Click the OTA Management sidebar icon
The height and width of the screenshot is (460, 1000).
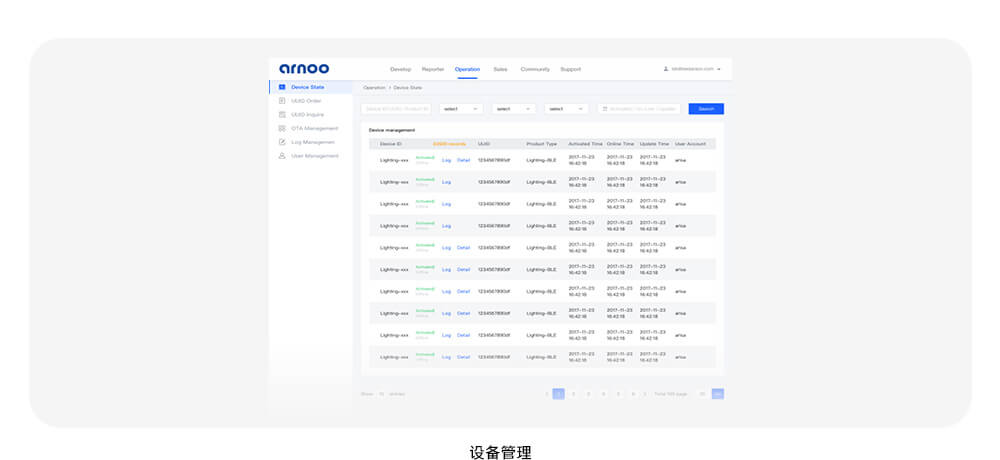click(283, 128)
